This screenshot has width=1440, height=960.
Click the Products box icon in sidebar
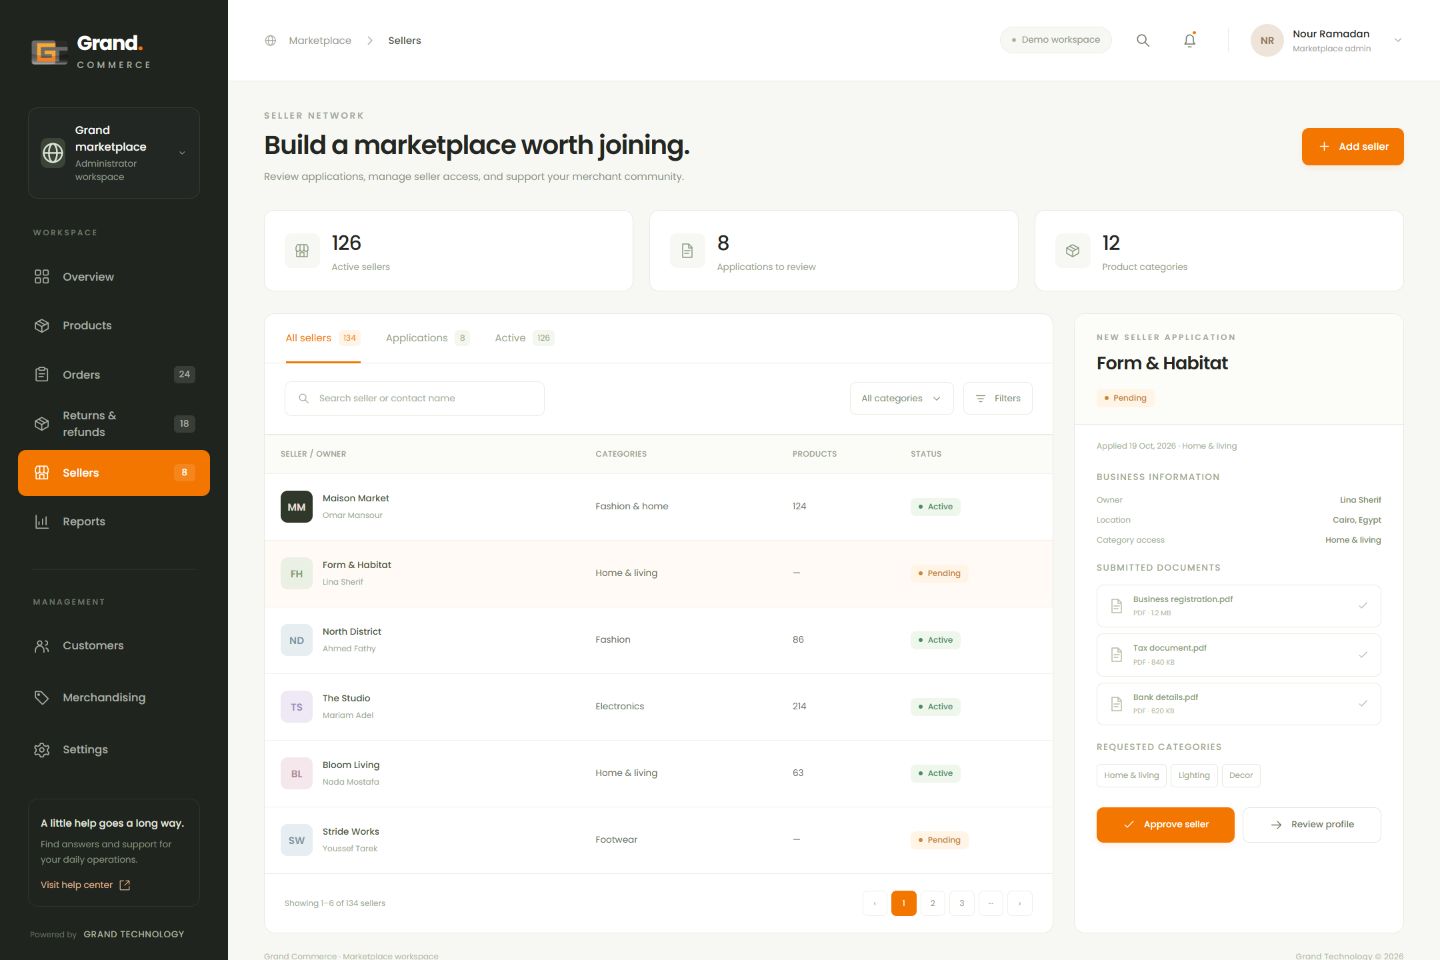point(42,326)
